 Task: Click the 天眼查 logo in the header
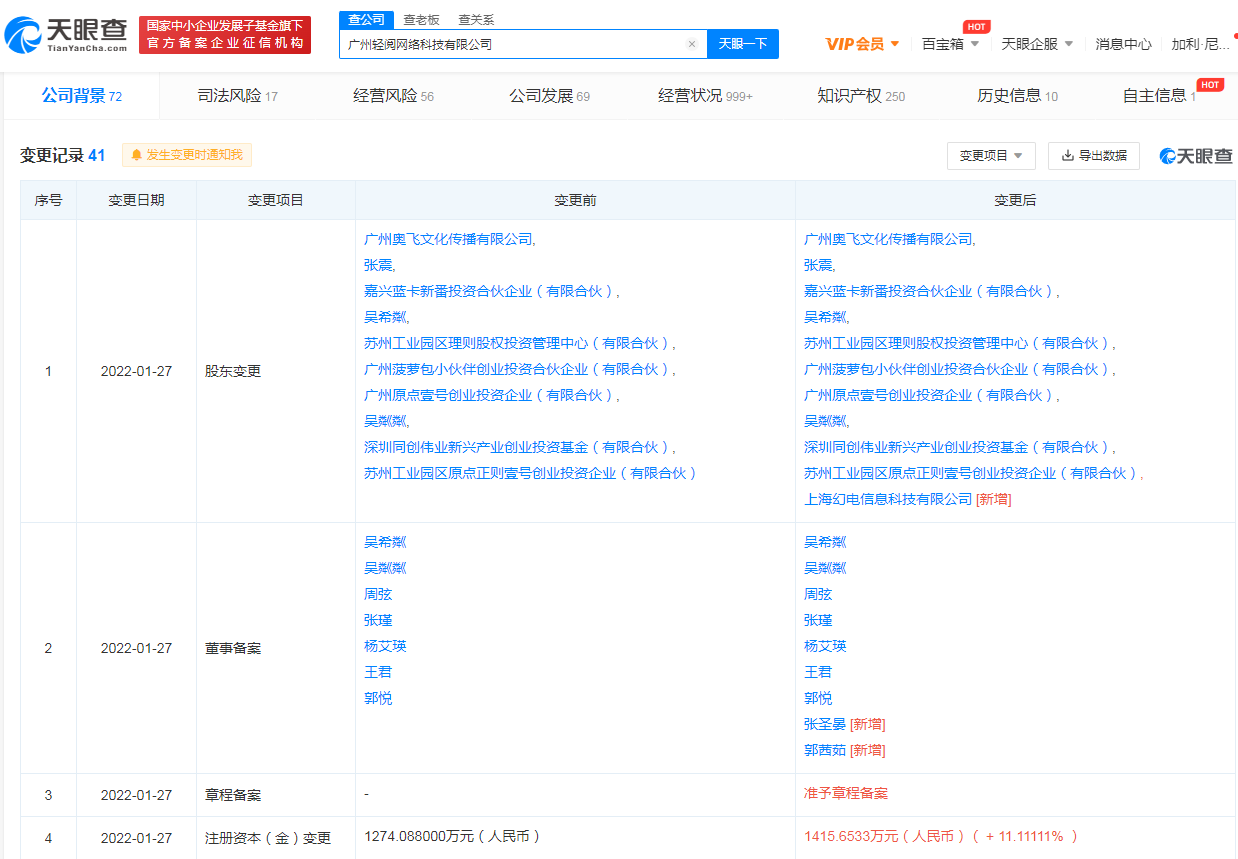click(66, 35)
